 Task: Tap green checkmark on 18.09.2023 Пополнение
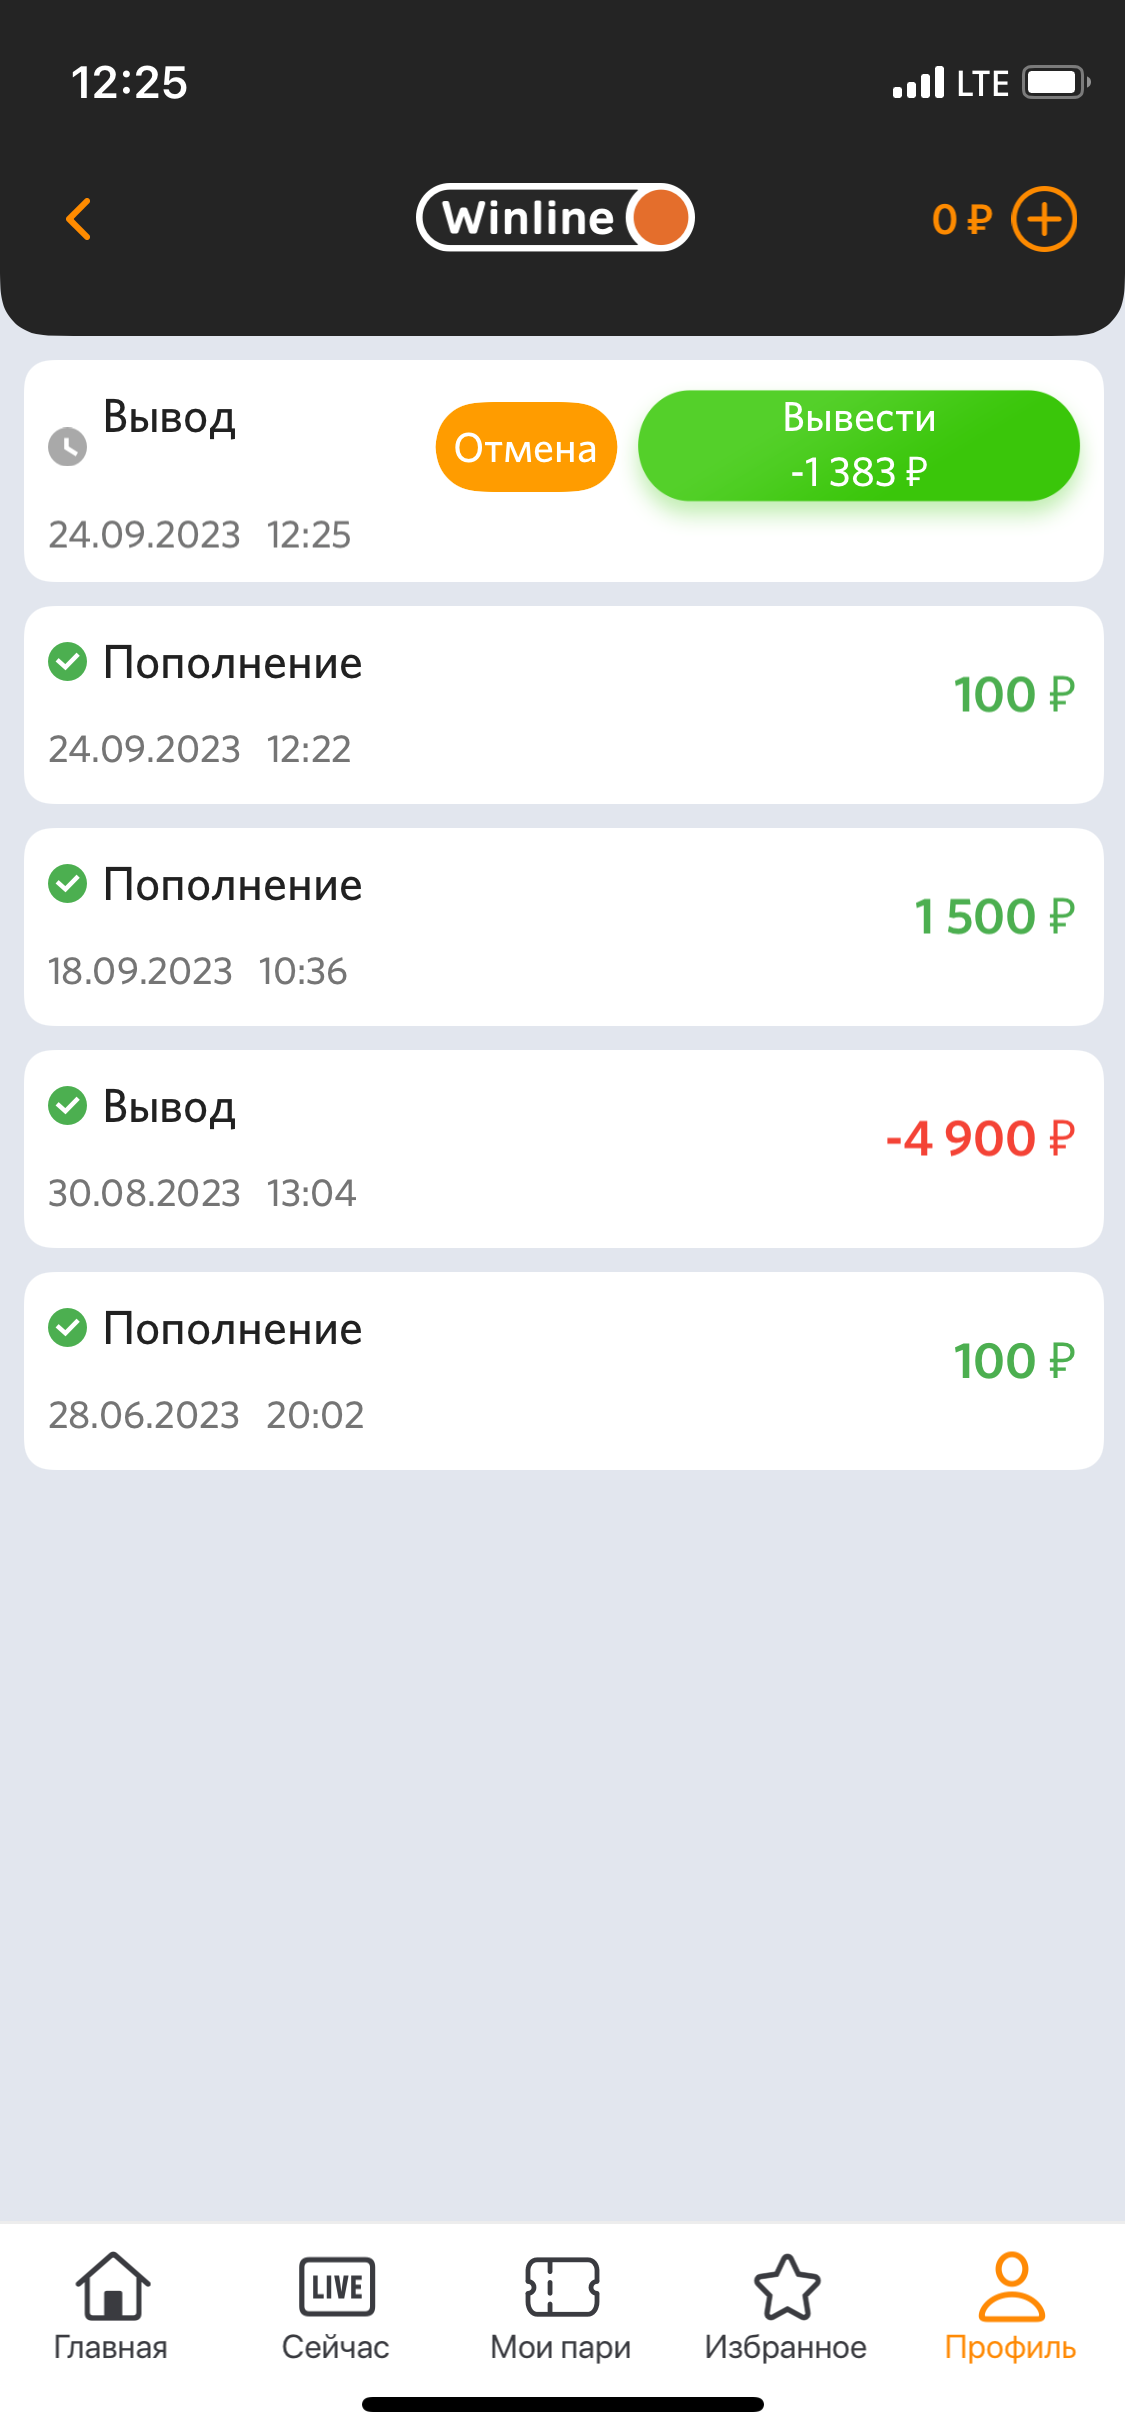pos(68,884)
